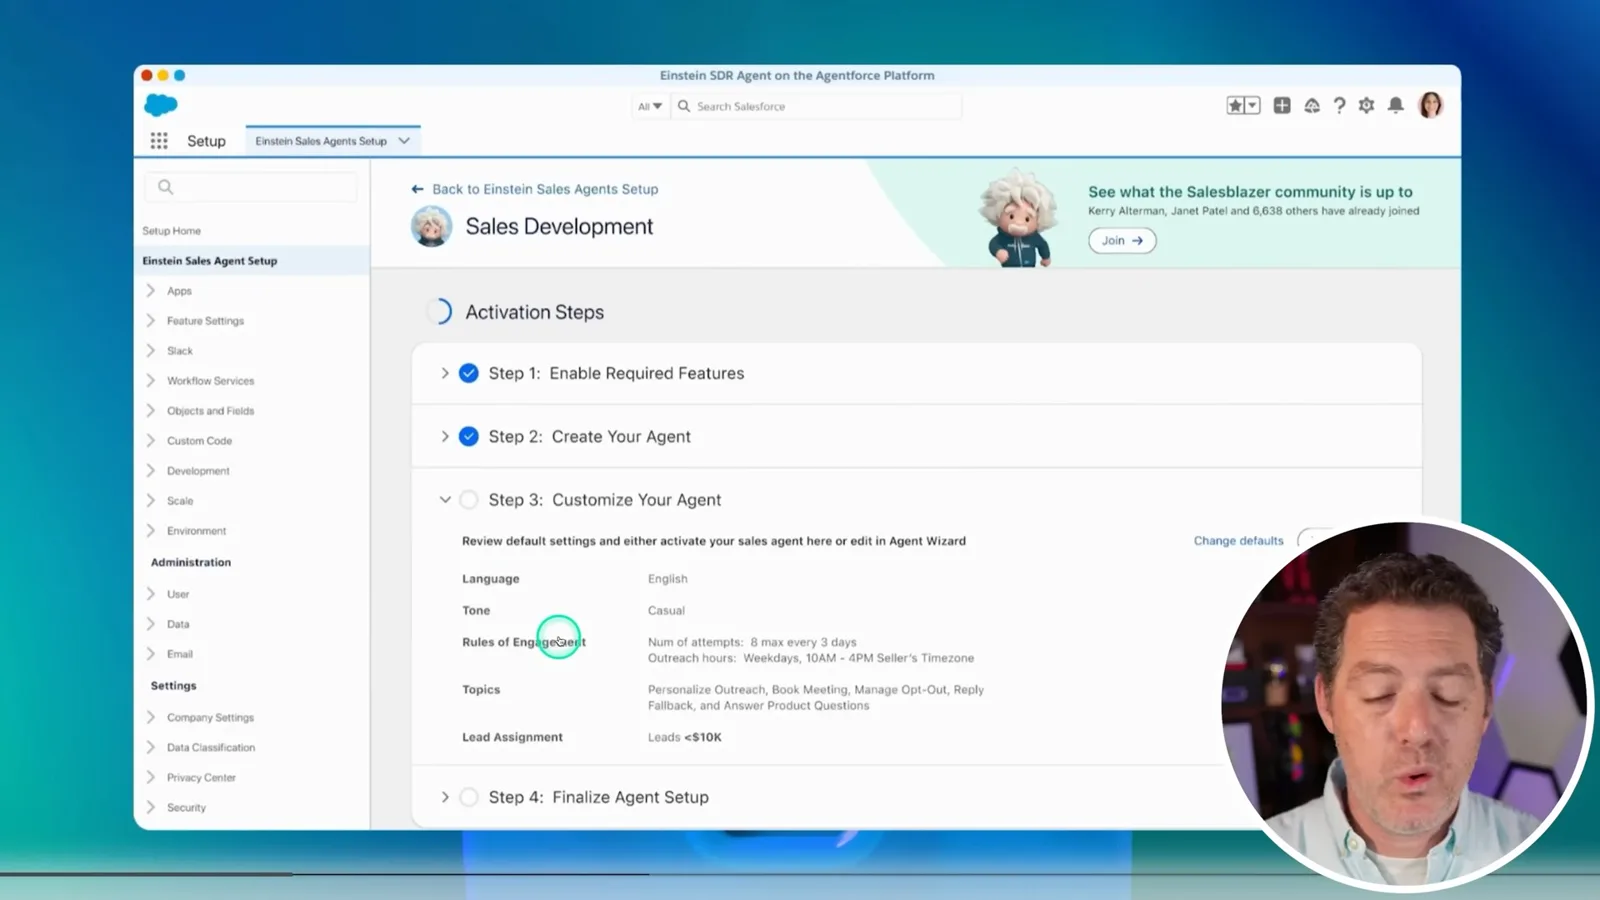Viewport: 1600px width, 900px height.
Task: Open the Help question mark icon
Action: click(1339, 105)
